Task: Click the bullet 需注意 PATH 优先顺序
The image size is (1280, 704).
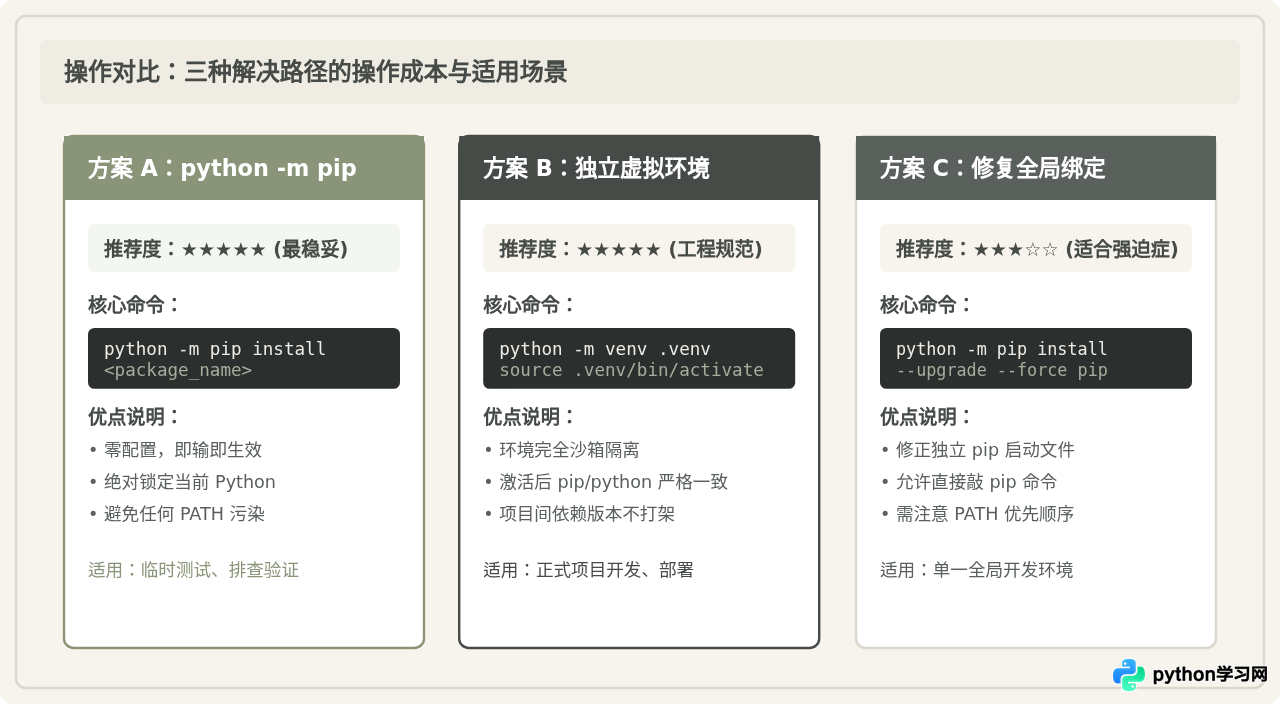Action: (977, 514)
